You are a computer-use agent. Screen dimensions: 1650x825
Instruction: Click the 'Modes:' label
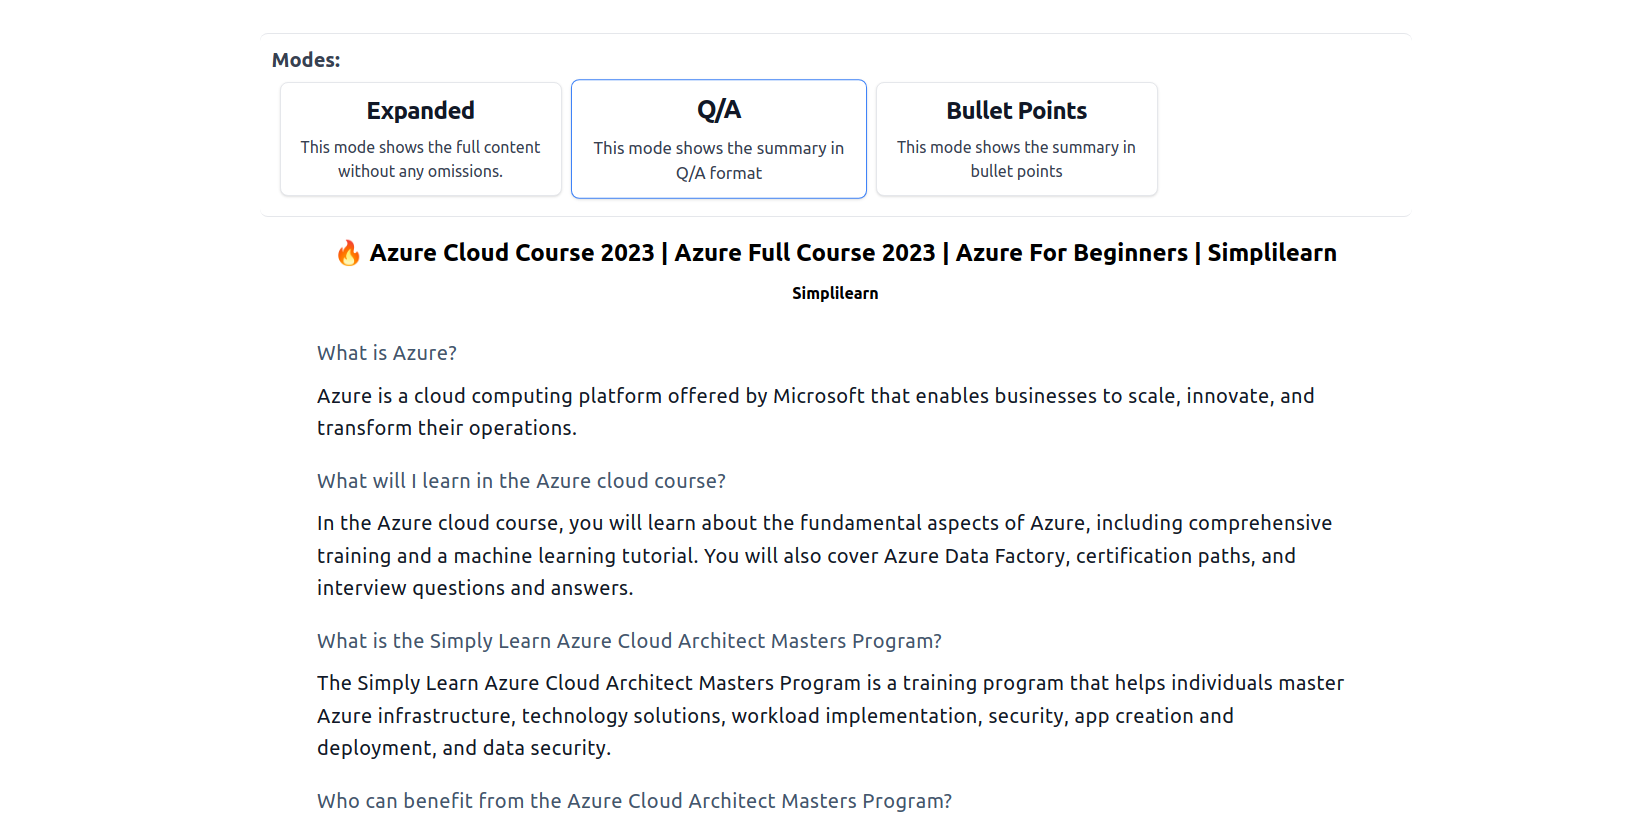(x=306, y=60)
